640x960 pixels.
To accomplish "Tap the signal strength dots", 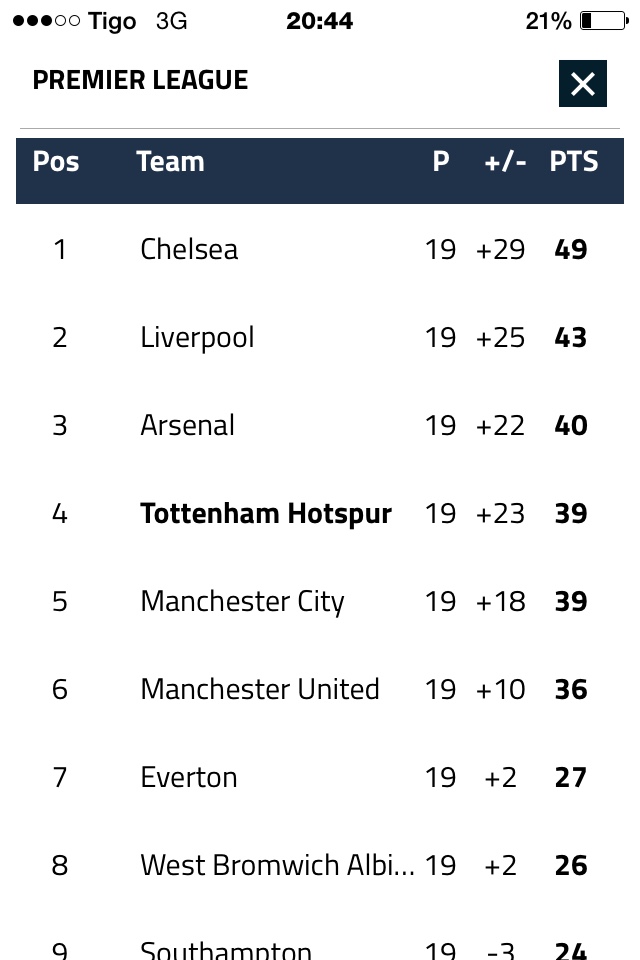I will (x=45, y=21).
